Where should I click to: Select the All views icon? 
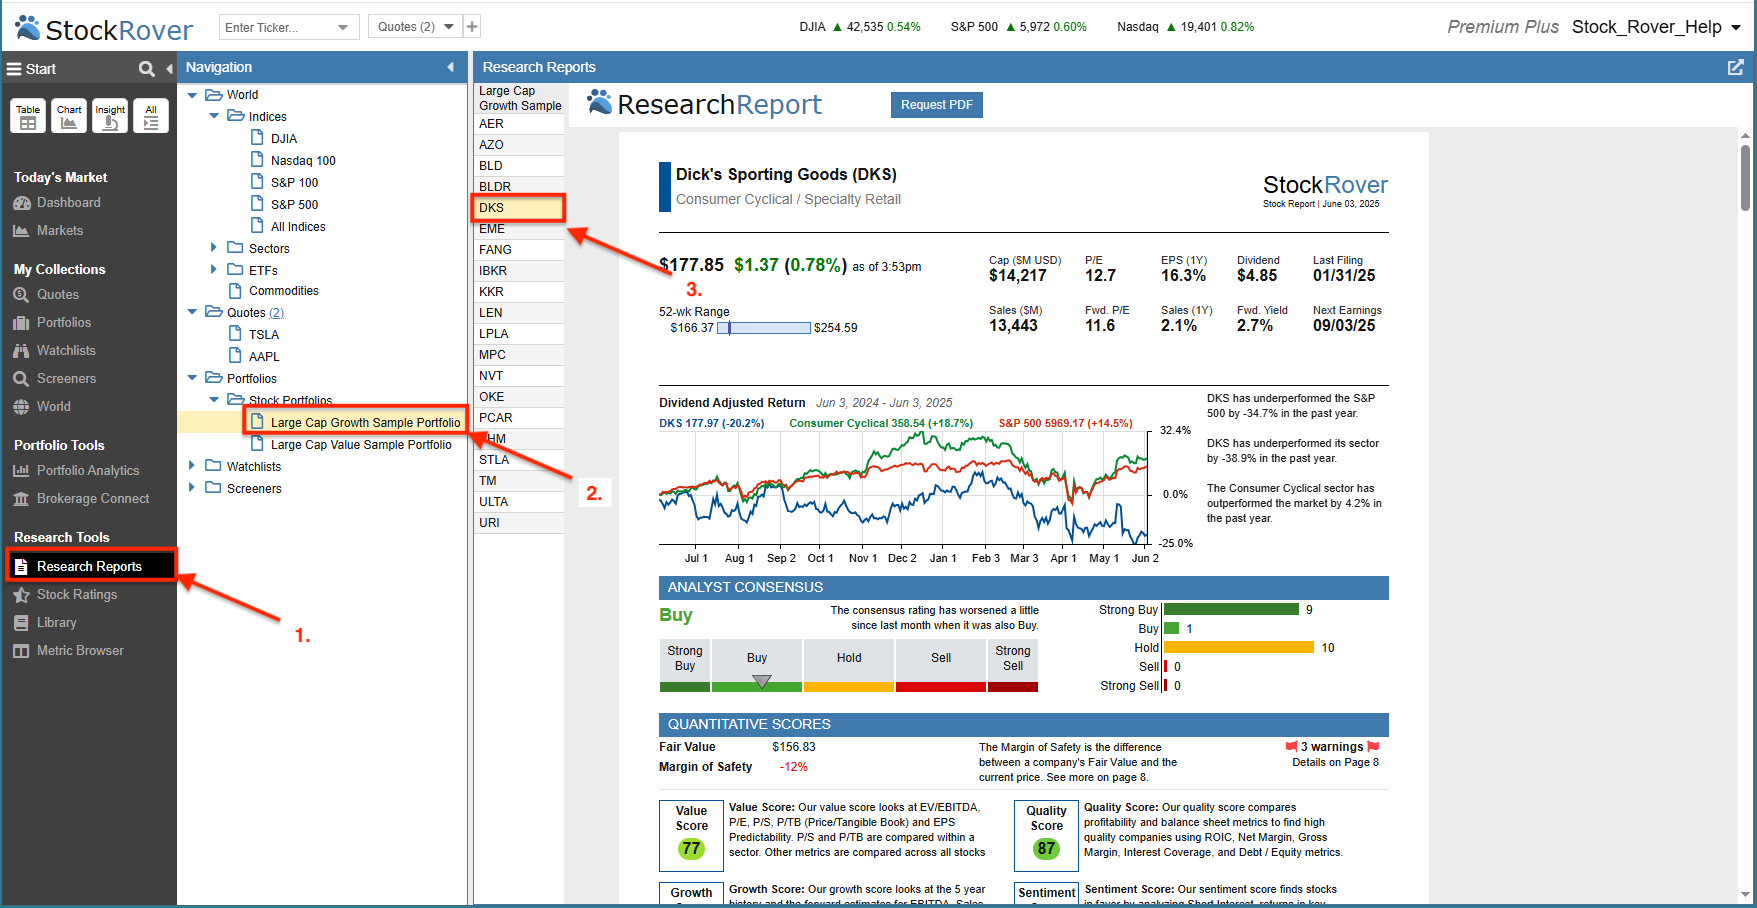151,116
